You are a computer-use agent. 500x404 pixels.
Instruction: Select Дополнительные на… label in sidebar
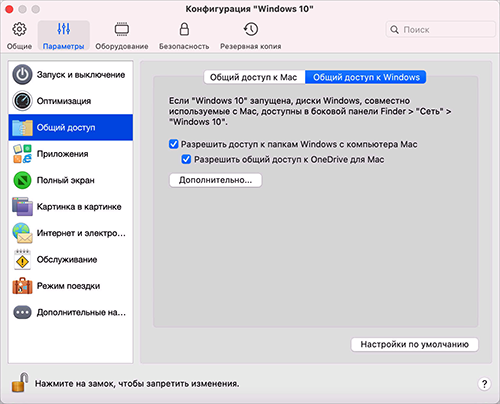coord(81,312)
